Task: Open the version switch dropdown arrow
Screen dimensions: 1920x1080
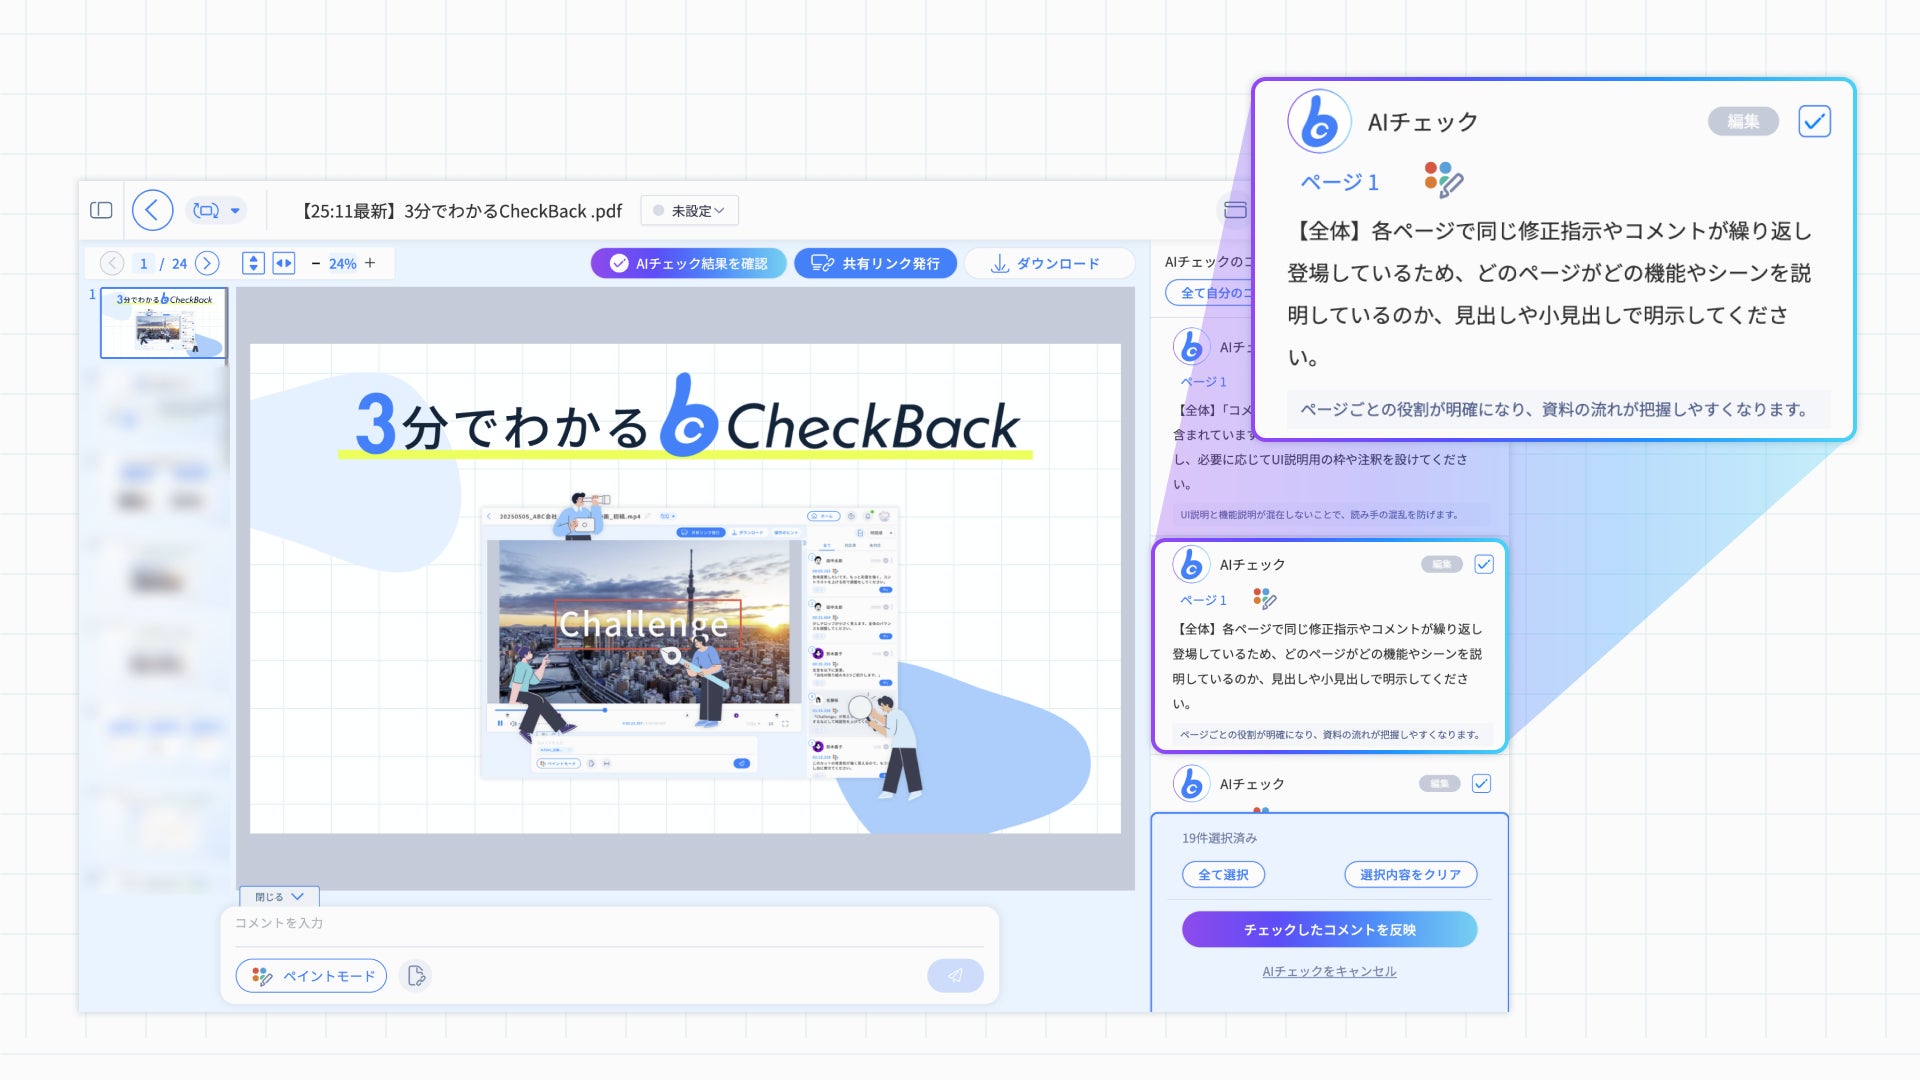Action: [235, 210]
